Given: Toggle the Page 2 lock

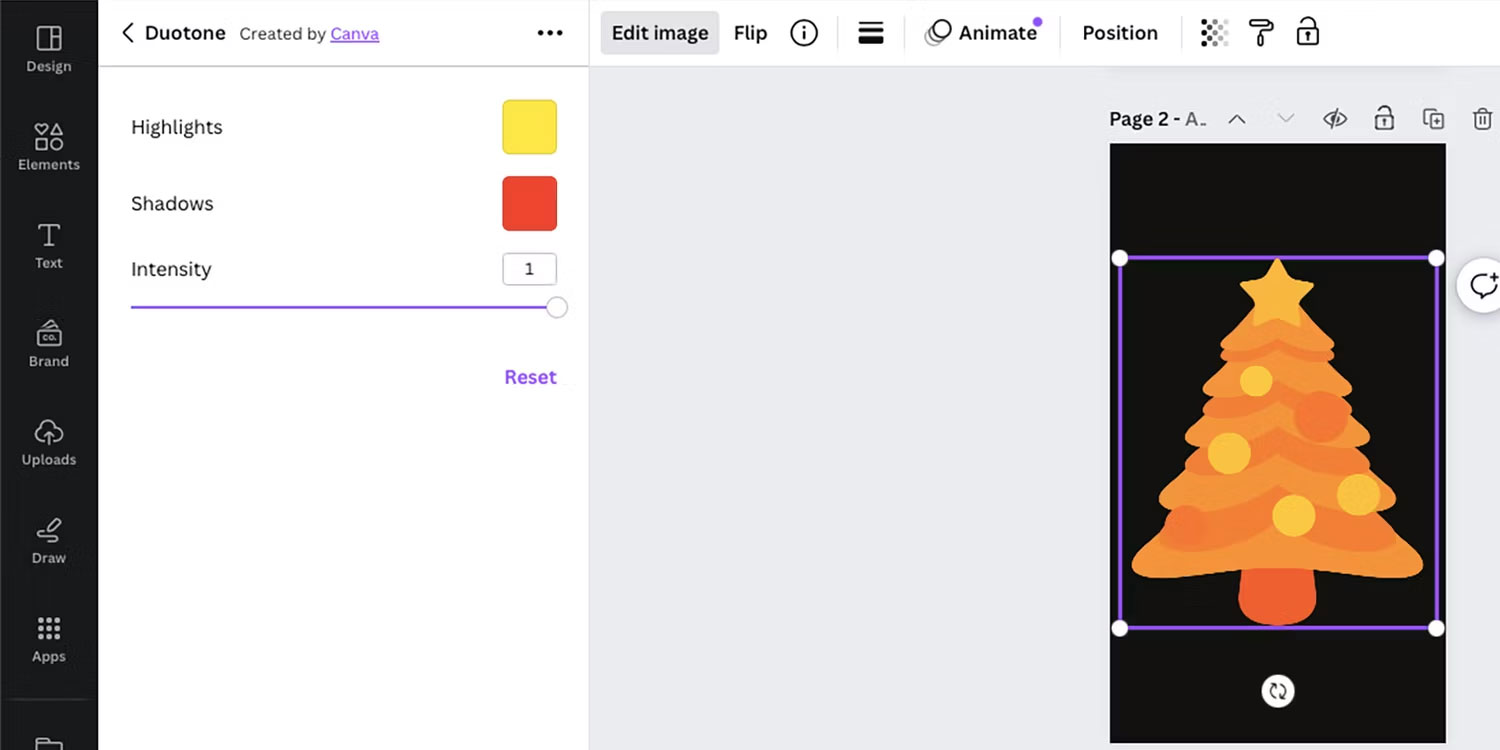Looking at the screenshot, I should [x=1384, y=118].
